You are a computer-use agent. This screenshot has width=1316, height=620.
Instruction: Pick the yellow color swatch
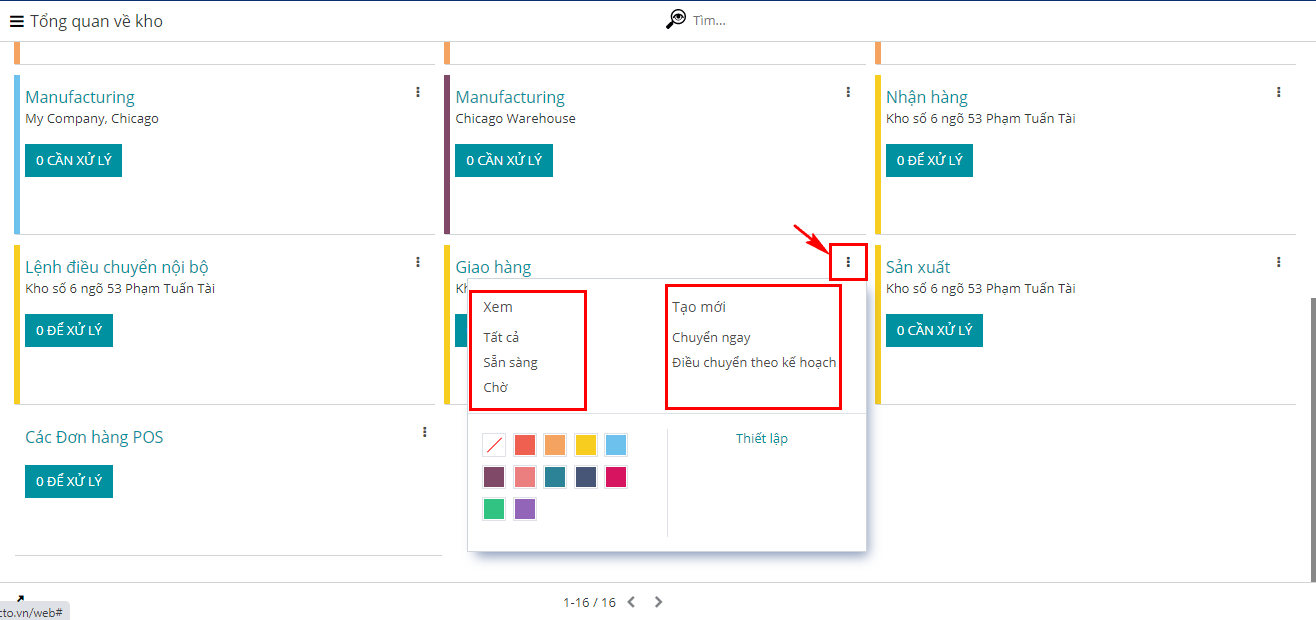585,445
